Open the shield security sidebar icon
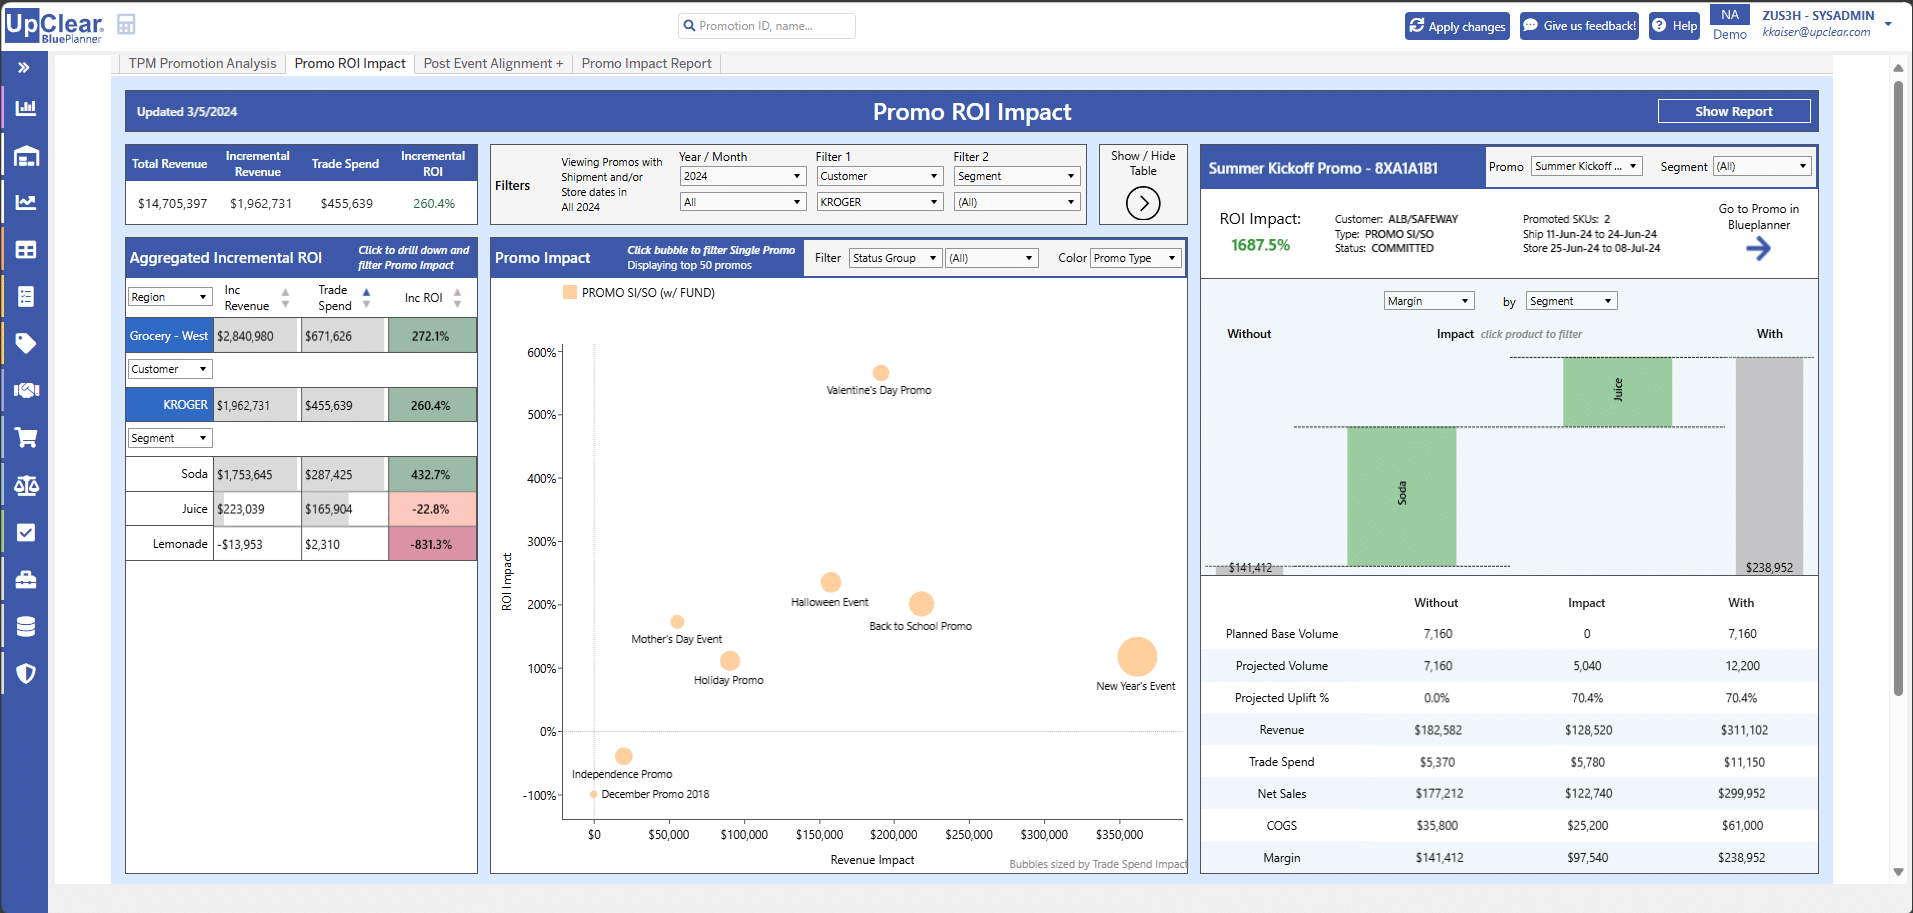Image resolution: width=1913 pixels, height=913 pixels. (26, 673)
